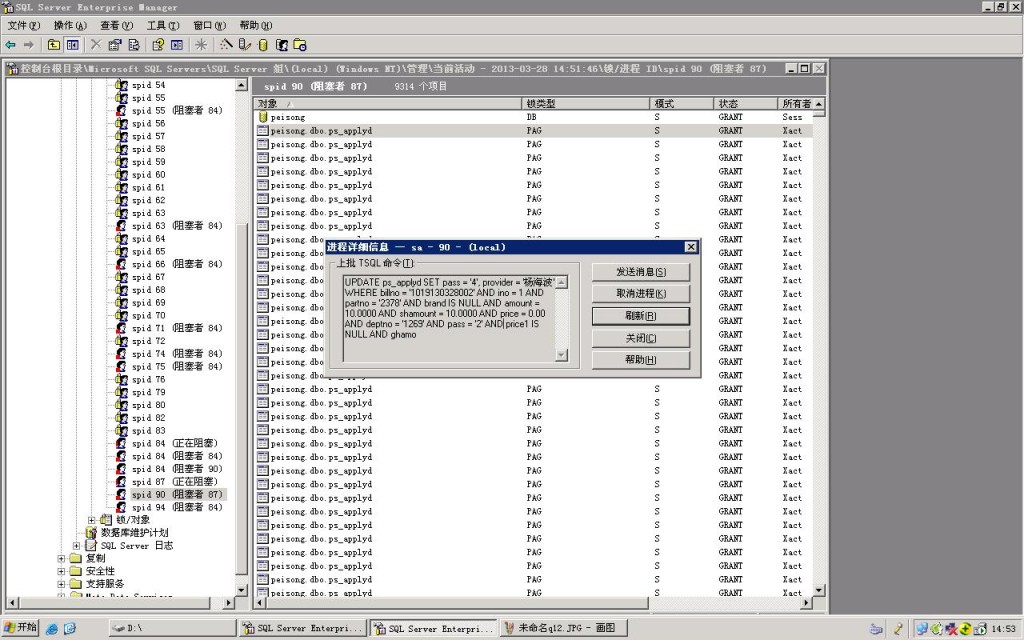Expand the SQL Server 日志 node
Image resolution: width=1024 pixels, height=640 pixels.
point(76,546)
